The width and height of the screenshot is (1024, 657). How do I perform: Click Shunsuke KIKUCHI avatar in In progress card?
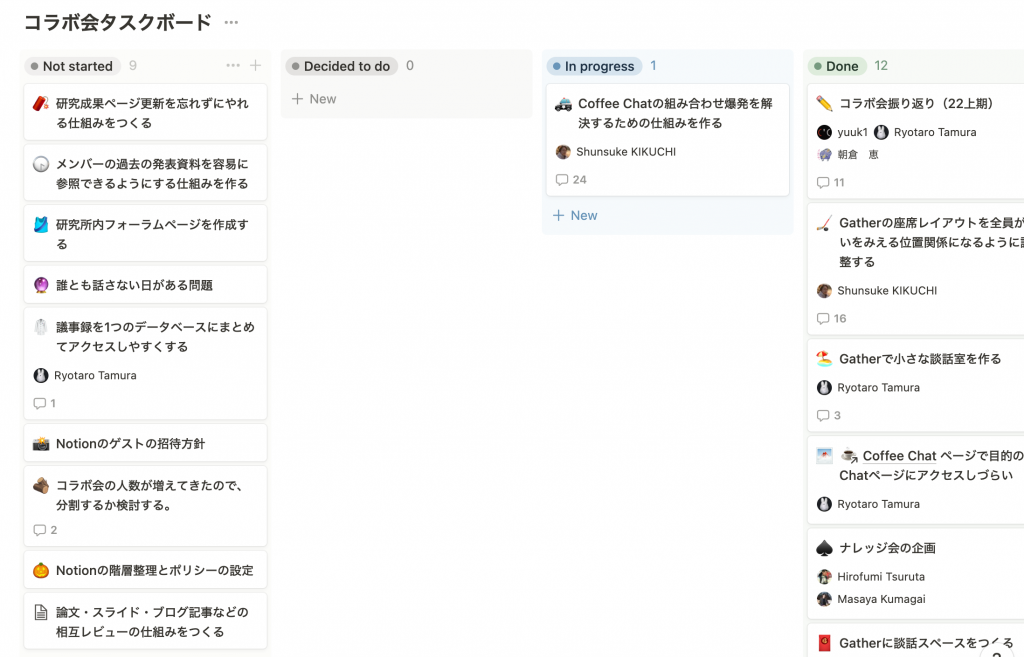(x=563, y=152)
